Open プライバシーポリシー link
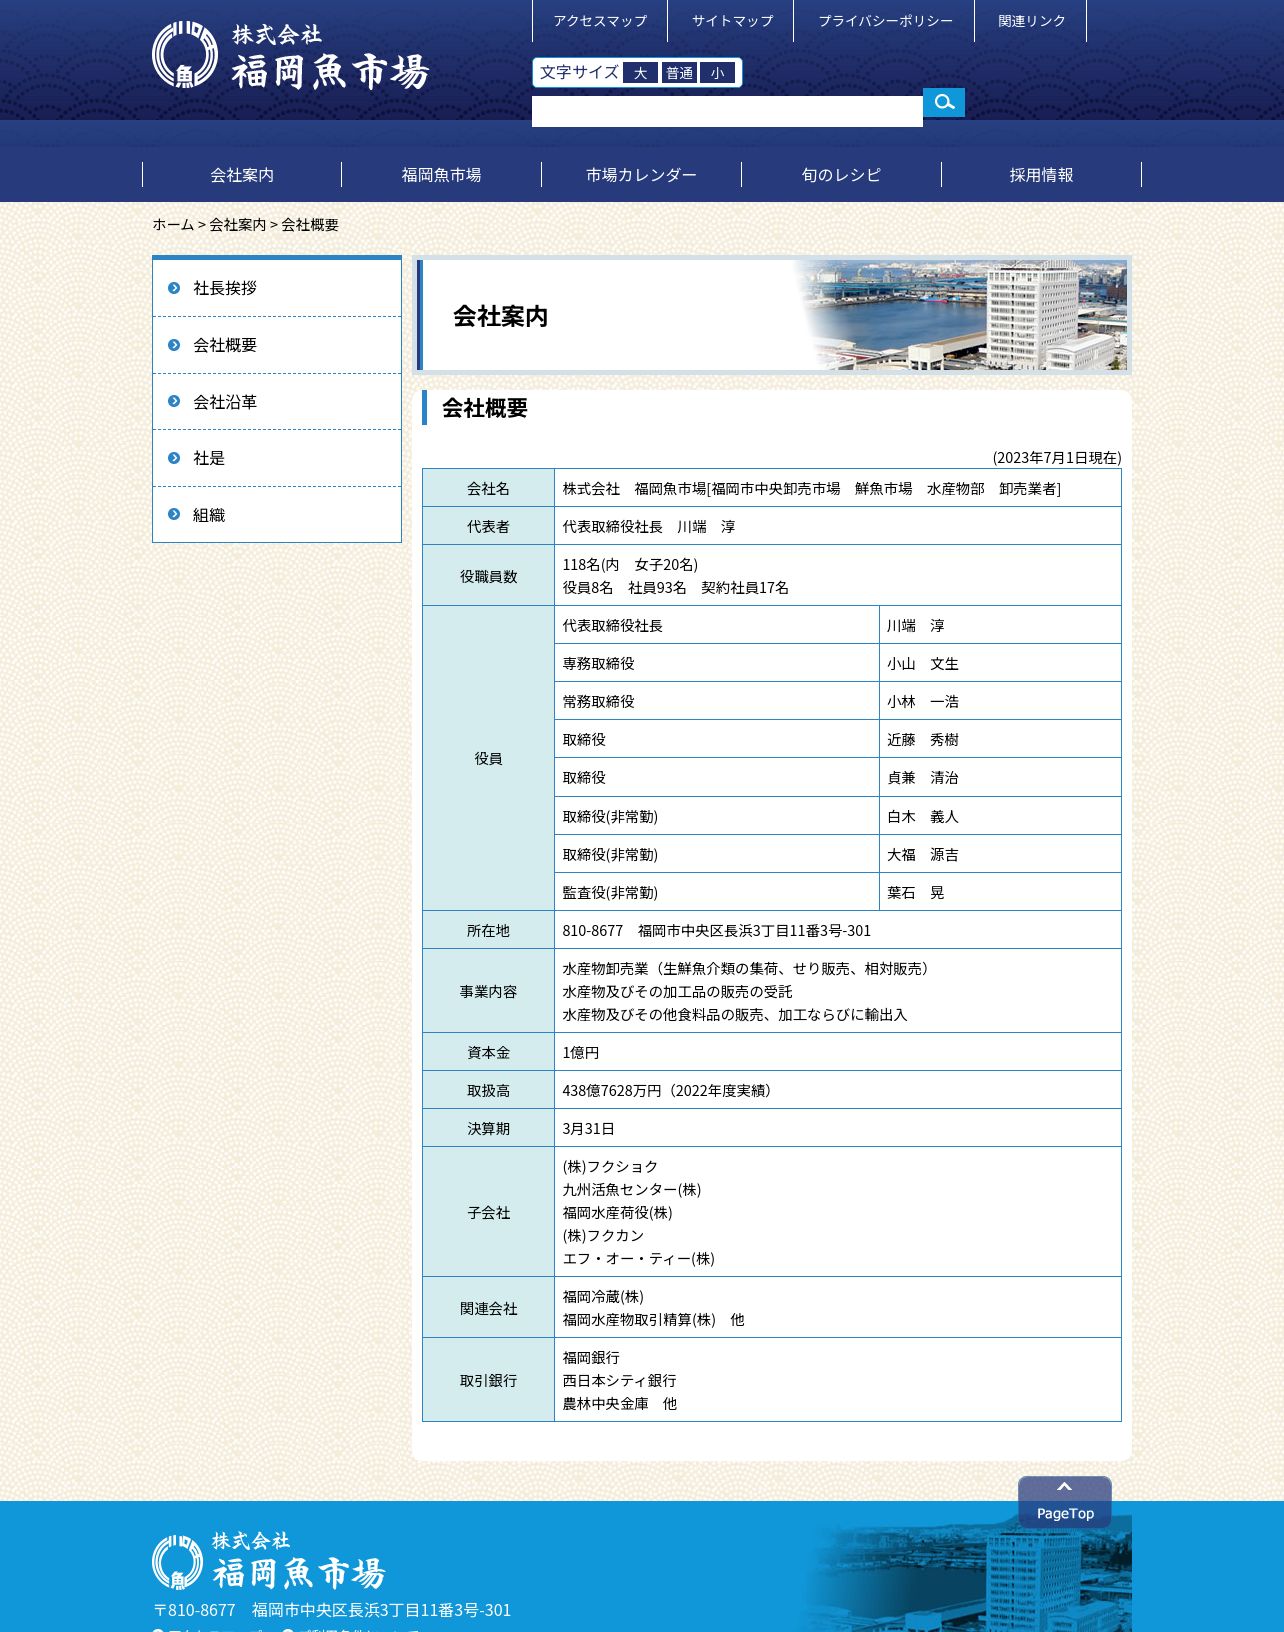The image size is (1284, 1632). (885, 21)
